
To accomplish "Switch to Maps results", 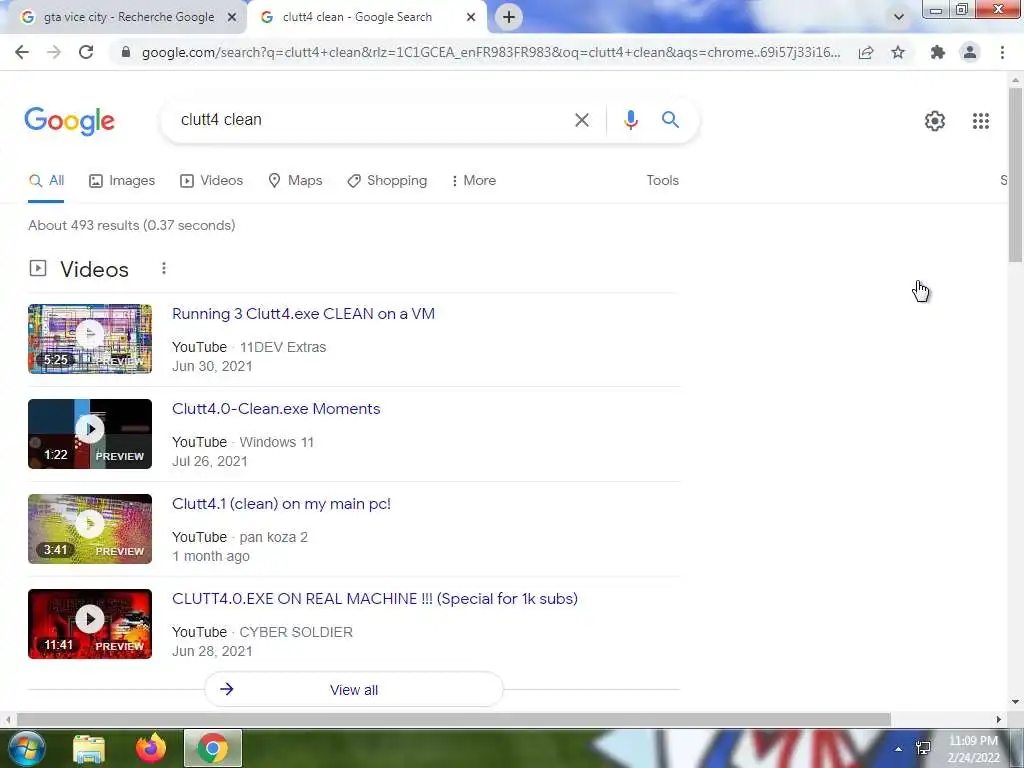I will click(x=295, y=180).
